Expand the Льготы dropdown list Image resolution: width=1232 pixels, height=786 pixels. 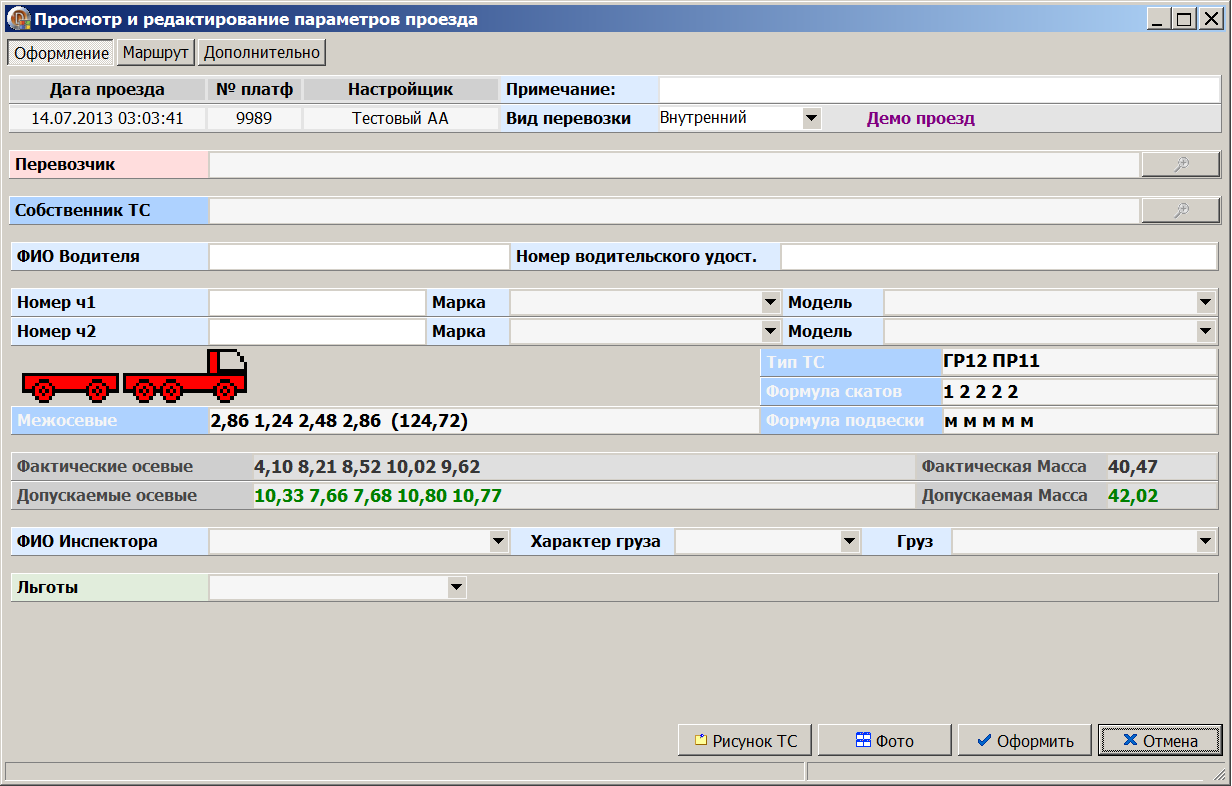coord(456,587)
